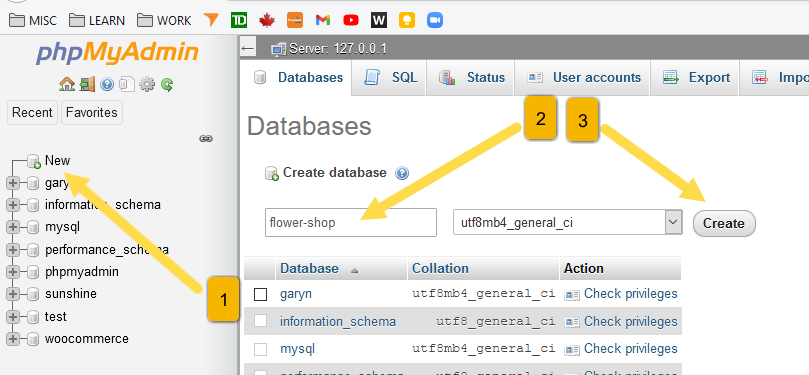
Task: Open the phpMyAdmin Home icon
Action: 67,84
